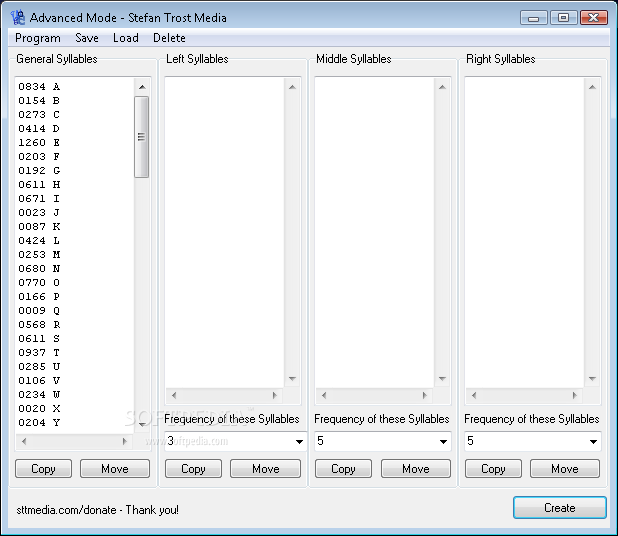Select the row "0568 R"
Viewport: 618px width, 536px height.
coord(39,325)
